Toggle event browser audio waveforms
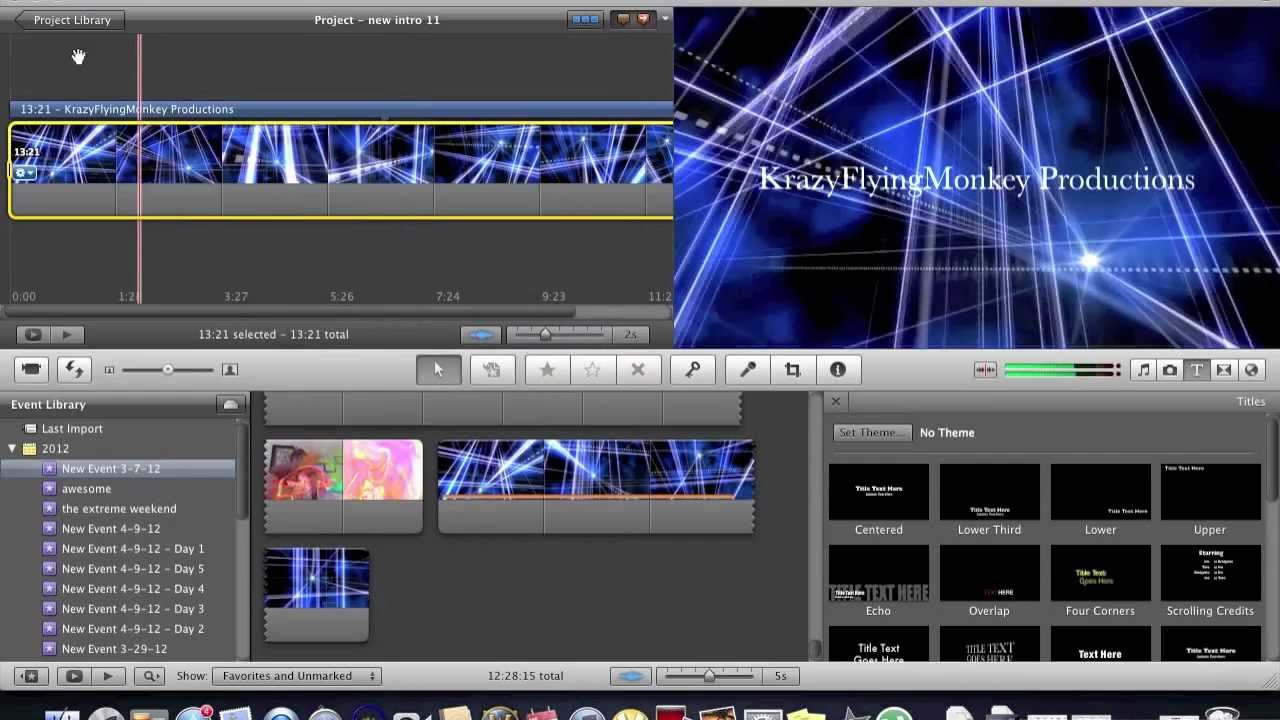The width and height of the screenshot is (1280, 720). pos(631,676)
